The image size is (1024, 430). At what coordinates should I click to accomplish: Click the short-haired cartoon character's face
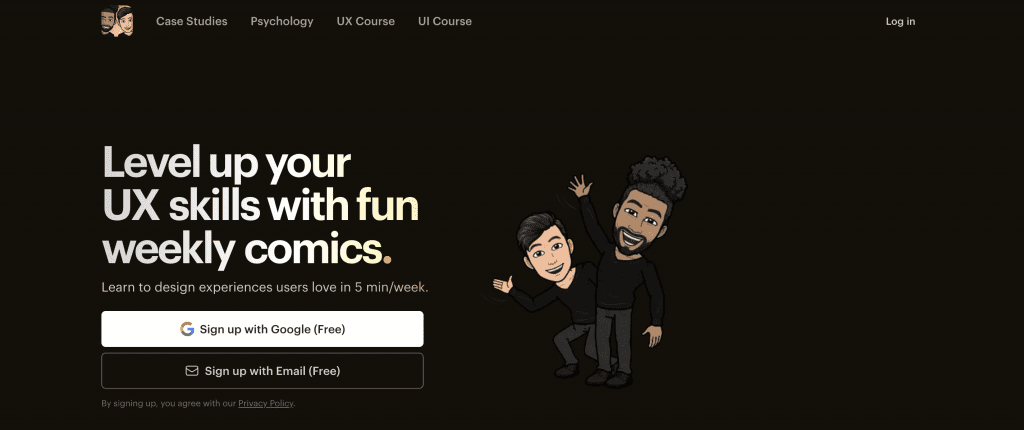pyautogui.click(x=549, y=252)
